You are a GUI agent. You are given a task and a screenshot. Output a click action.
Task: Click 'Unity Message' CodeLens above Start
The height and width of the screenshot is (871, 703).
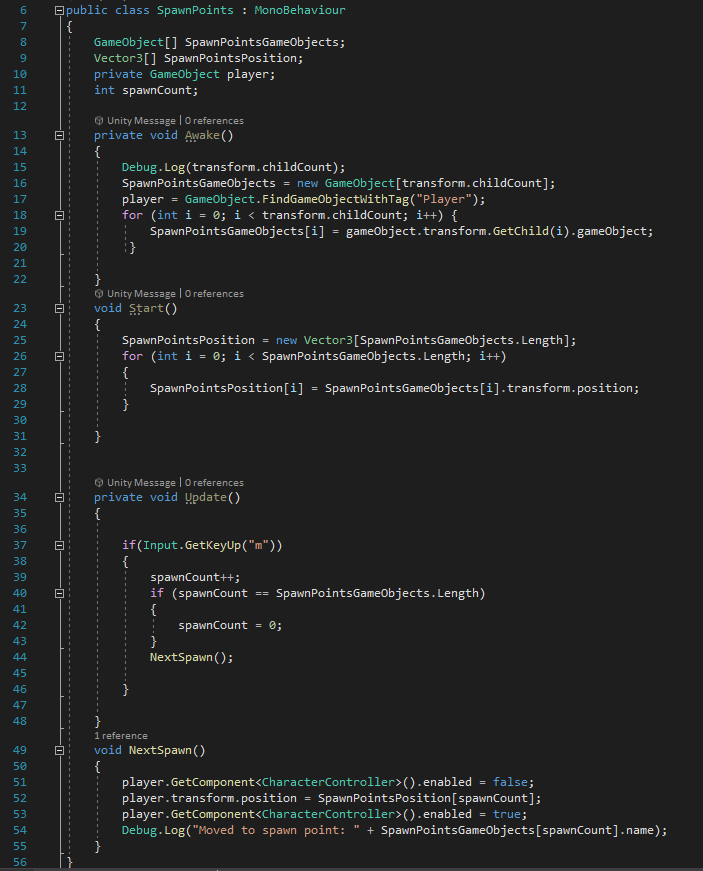pyautogui.click(x=141, y=293)
